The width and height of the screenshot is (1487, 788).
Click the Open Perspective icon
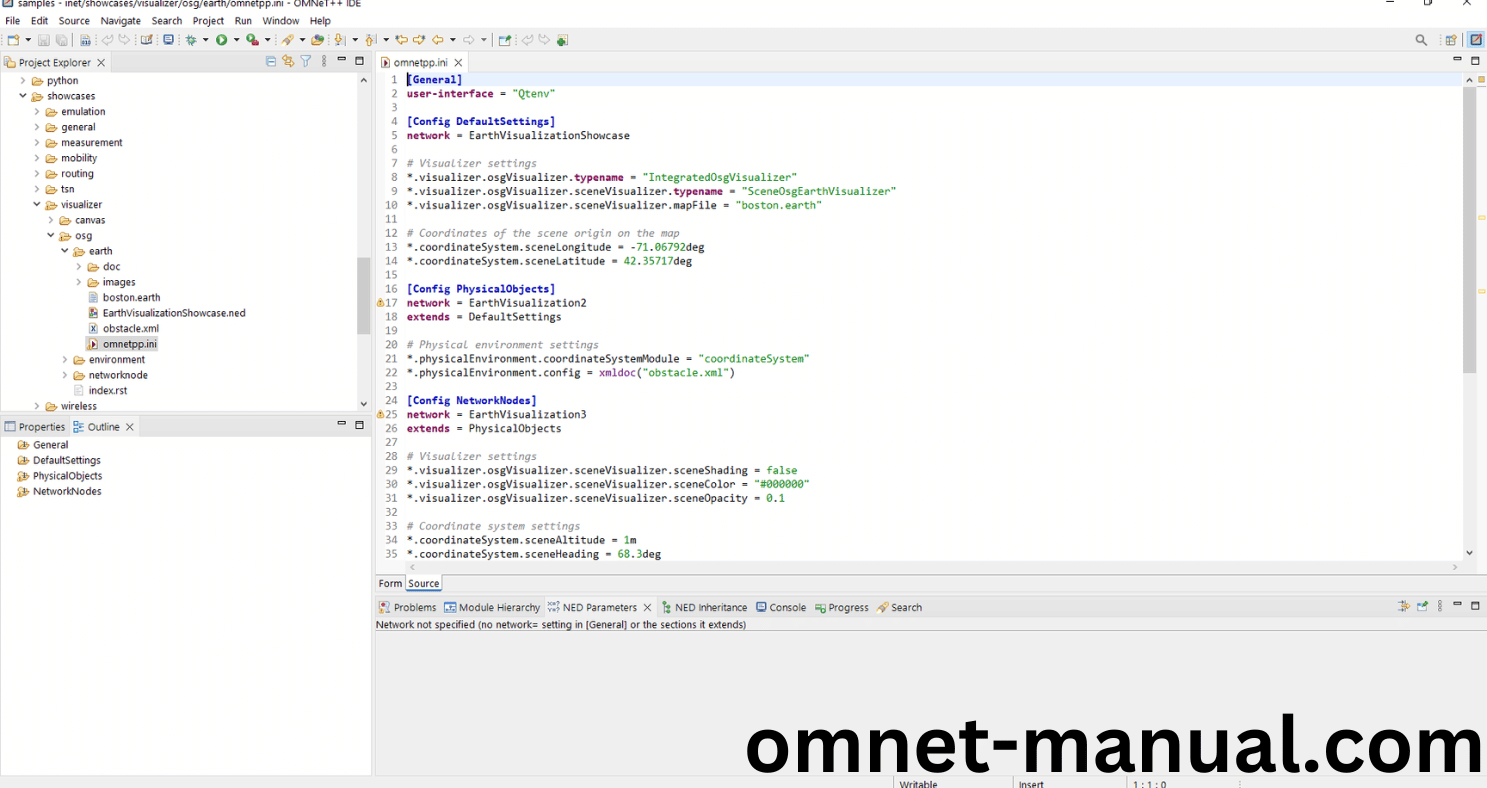click(x=1450, y=40)
